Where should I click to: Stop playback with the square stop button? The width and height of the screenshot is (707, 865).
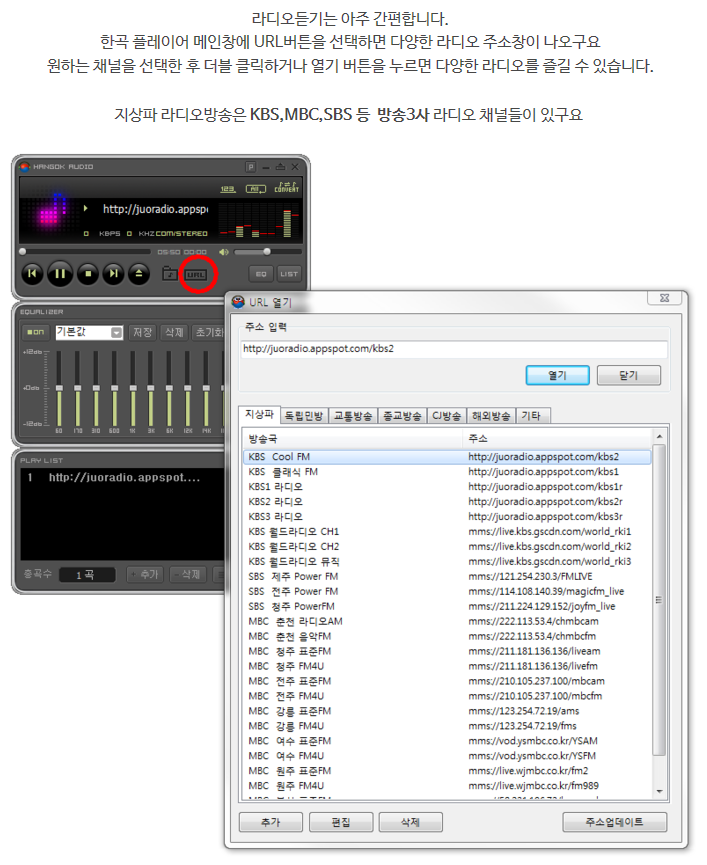coord(88,274)
